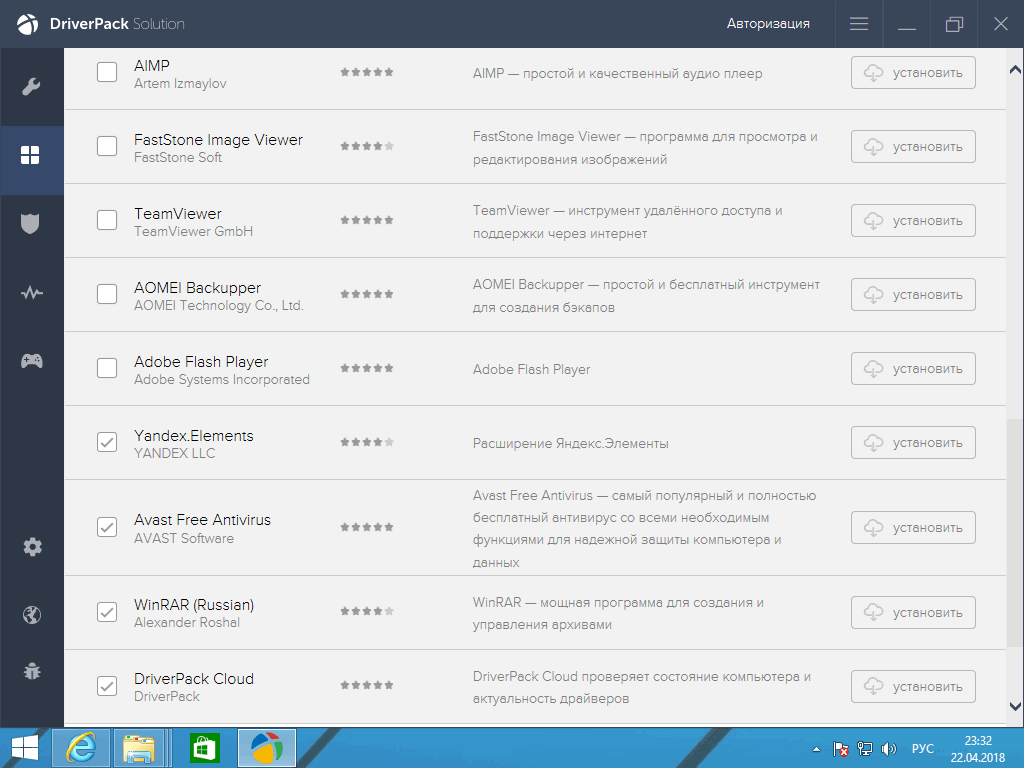Uncheck the WinRAR (Russian) checkbox
Screen dimensions: 1024x768
[107, 612]
